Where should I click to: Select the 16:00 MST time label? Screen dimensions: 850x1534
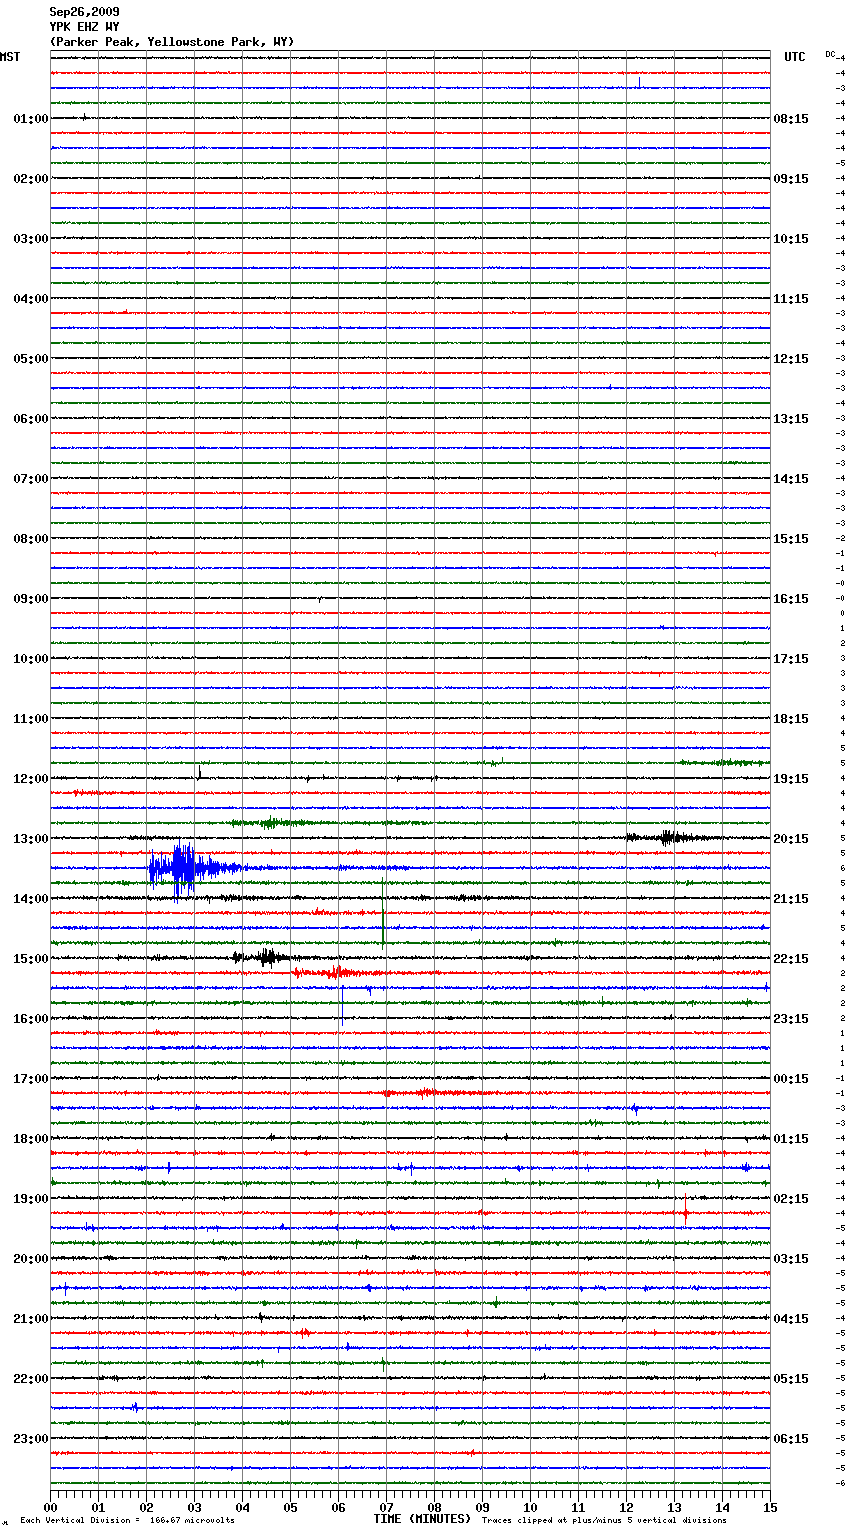31,1019
